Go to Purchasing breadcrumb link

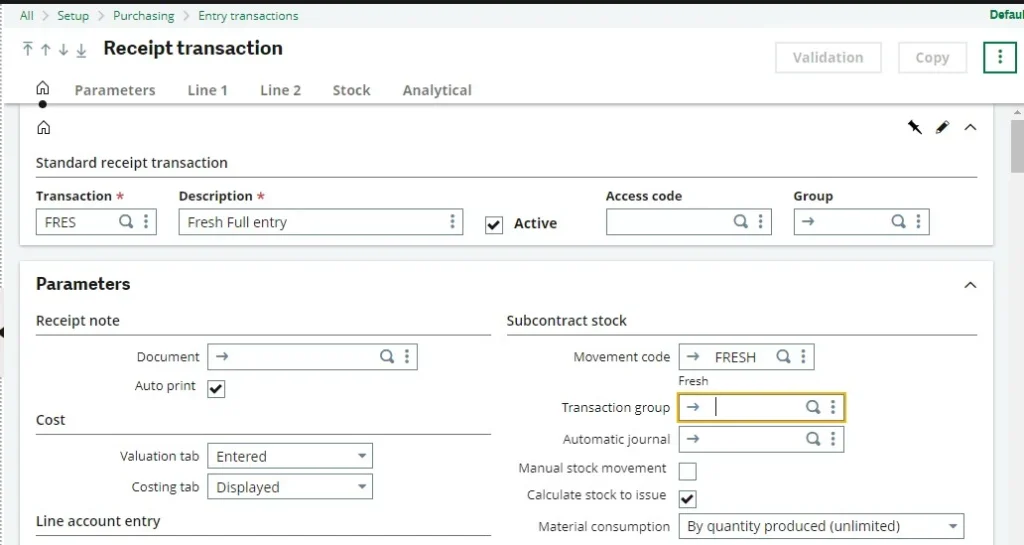(x=144, y=16)
